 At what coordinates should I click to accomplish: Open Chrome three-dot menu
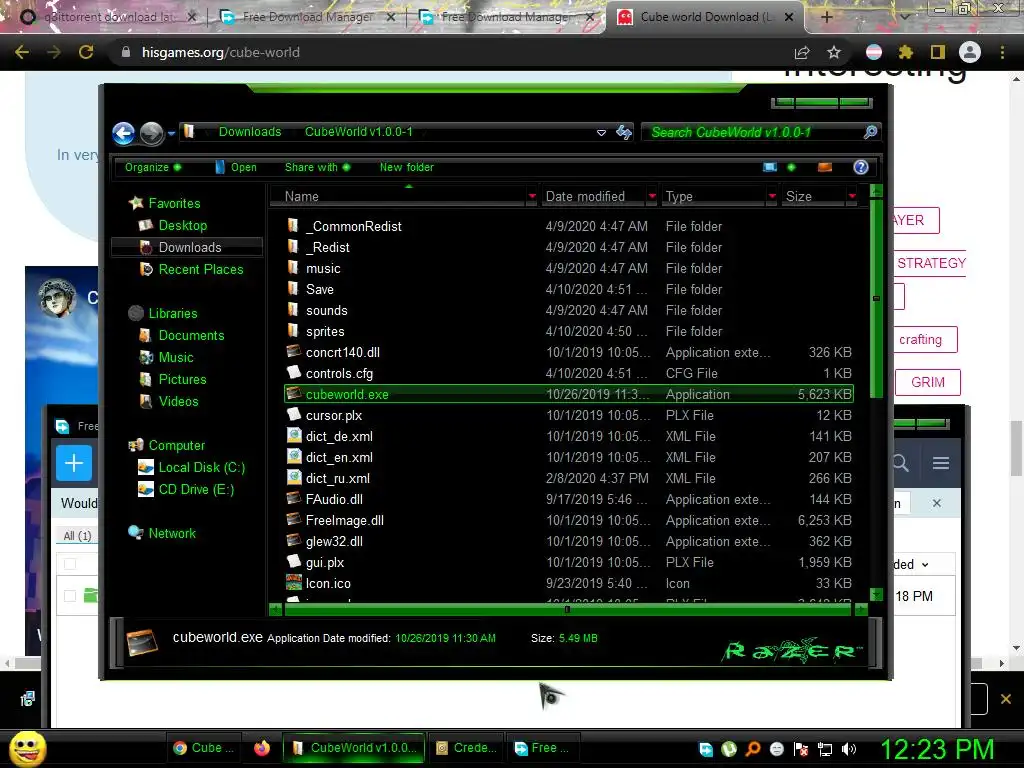1002,52
